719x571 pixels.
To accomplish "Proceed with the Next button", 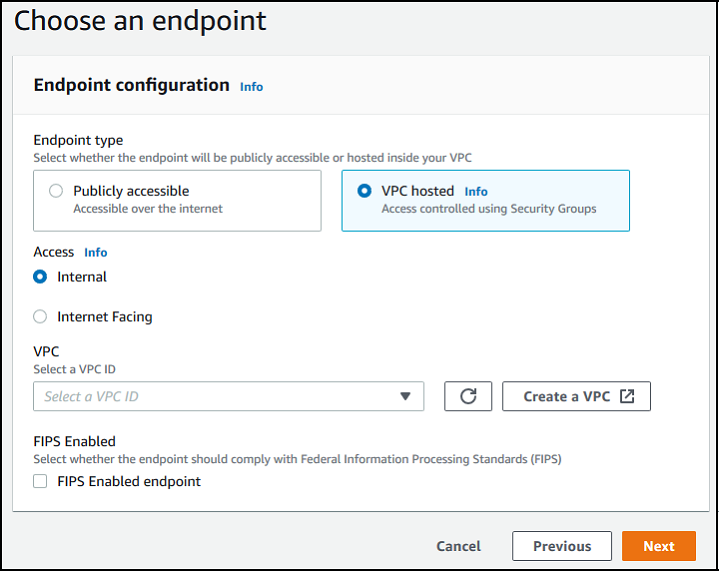I will pos(659,546).
